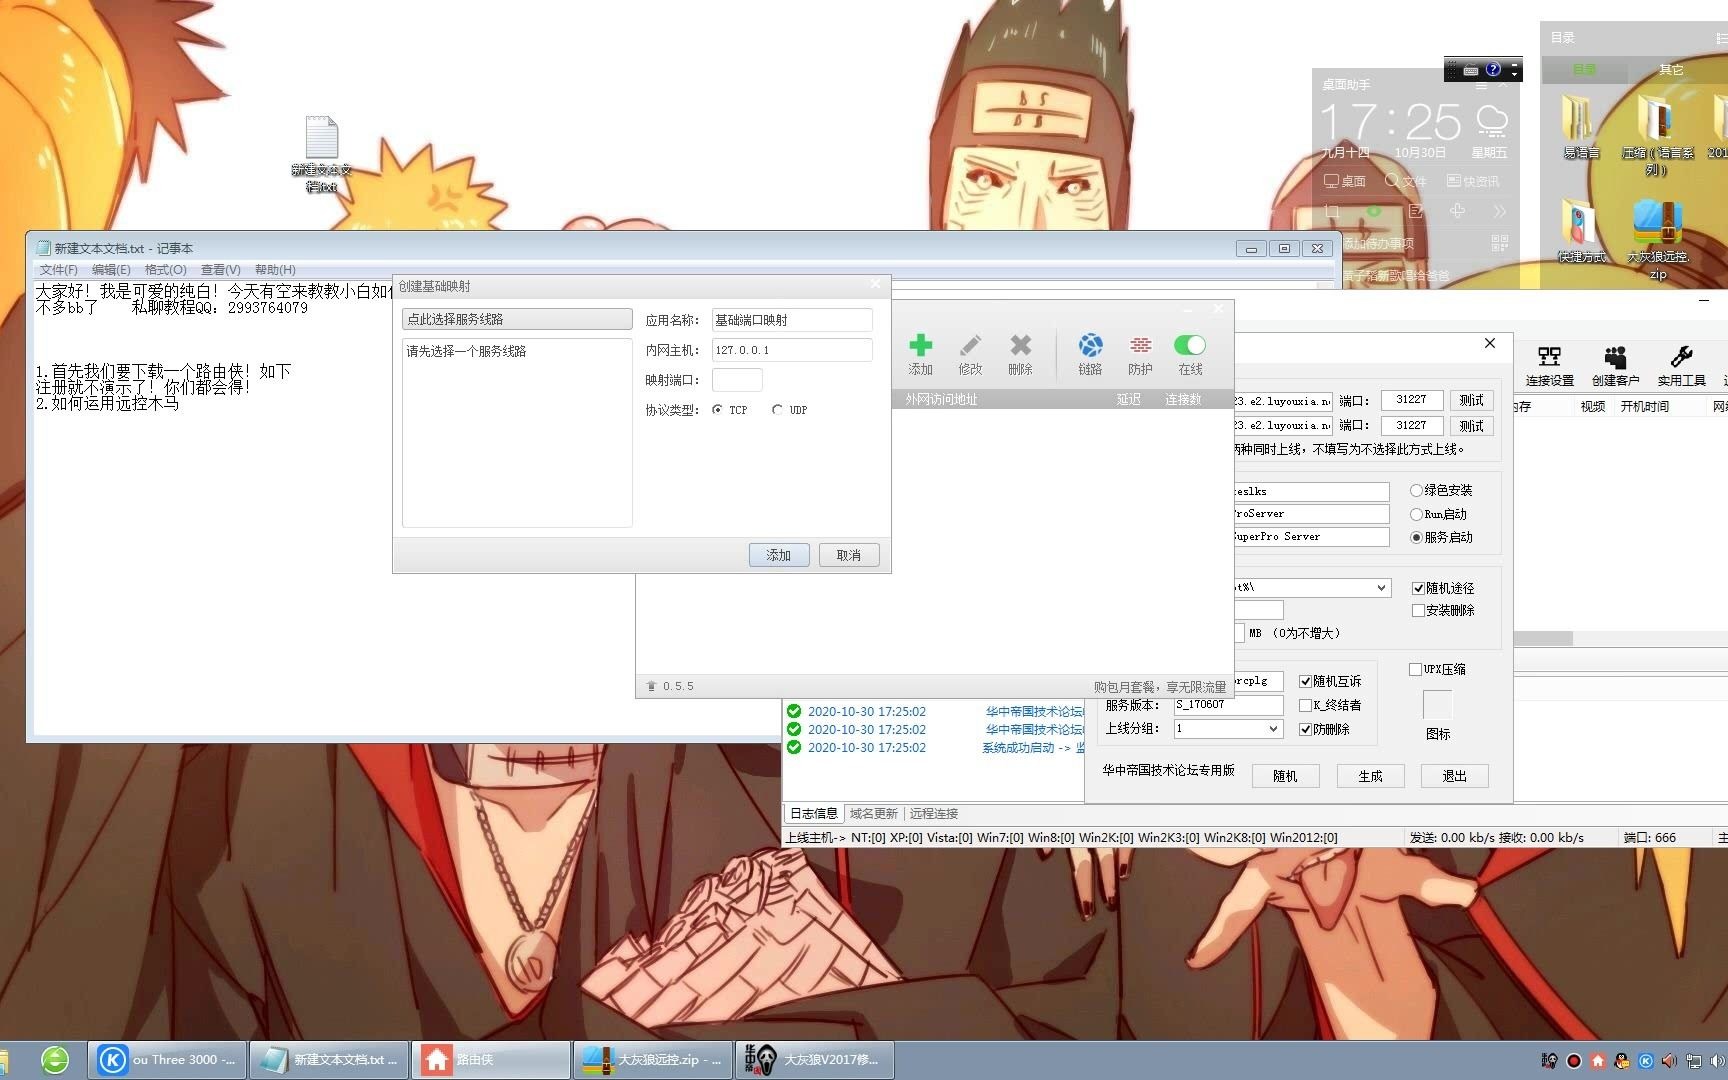Expand the install path dropdown ending in %\
Image resolution: width=1728 pixels, height=1080 pixels.
coord(1381,588)
